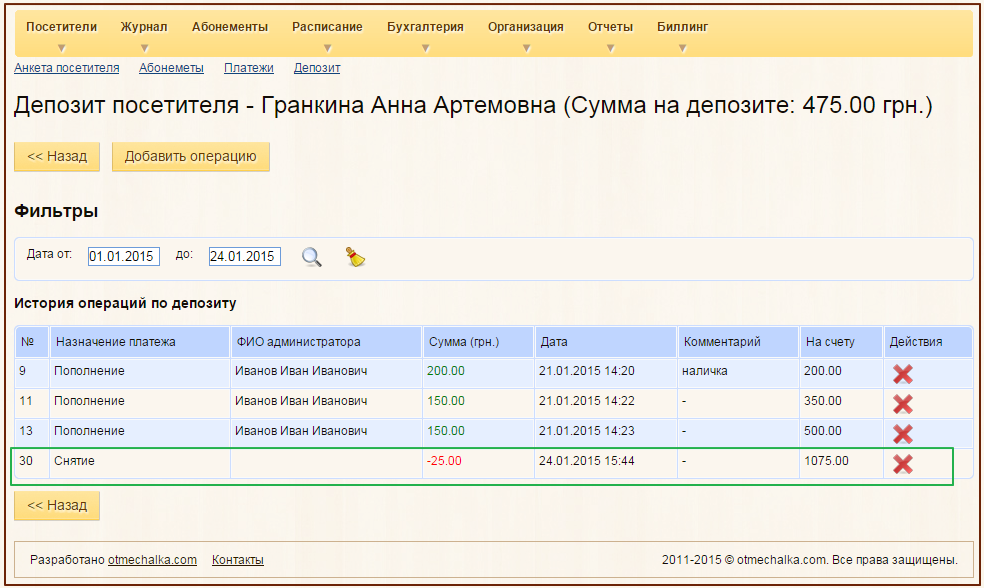Open the Контакты footer link
The image size is (984, 588).
tap(238, 560)
